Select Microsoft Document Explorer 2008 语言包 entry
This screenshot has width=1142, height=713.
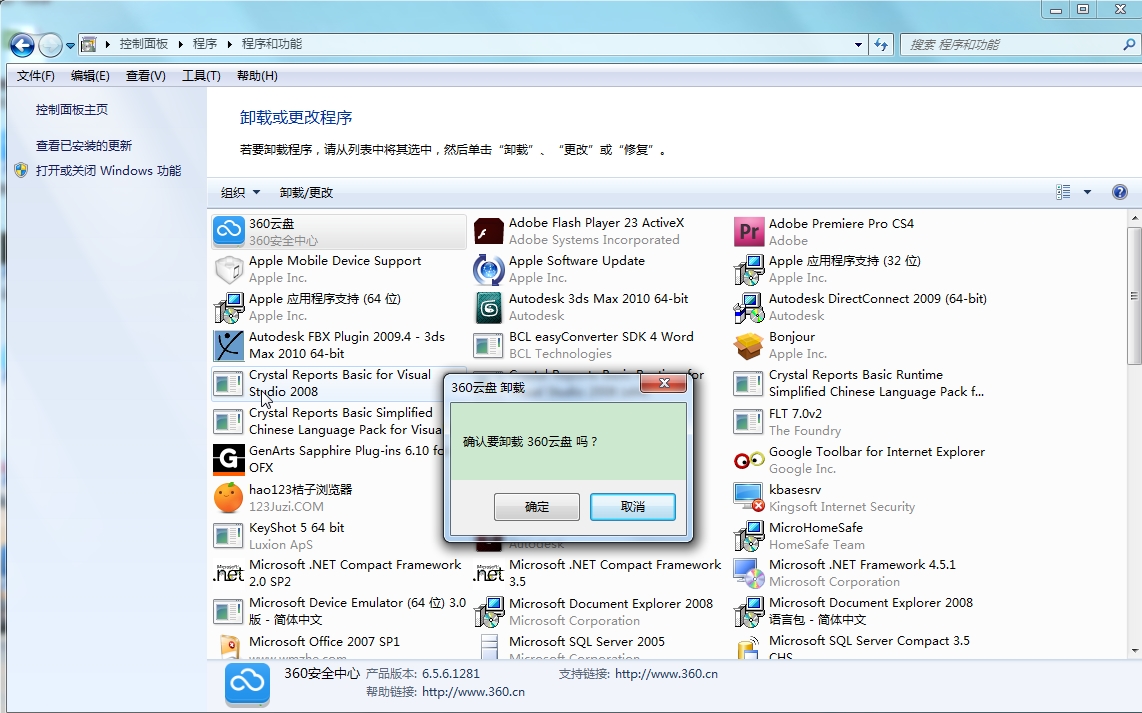click(x=859, y=611)
